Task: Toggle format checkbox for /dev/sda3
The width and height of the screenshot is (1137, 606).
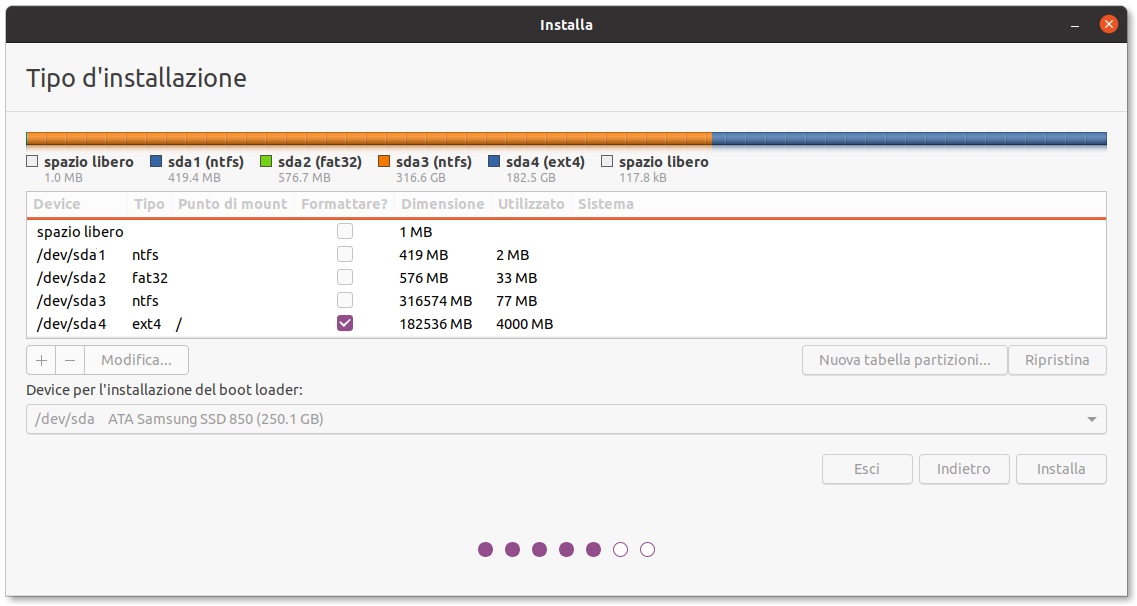Action: [345, 301]
